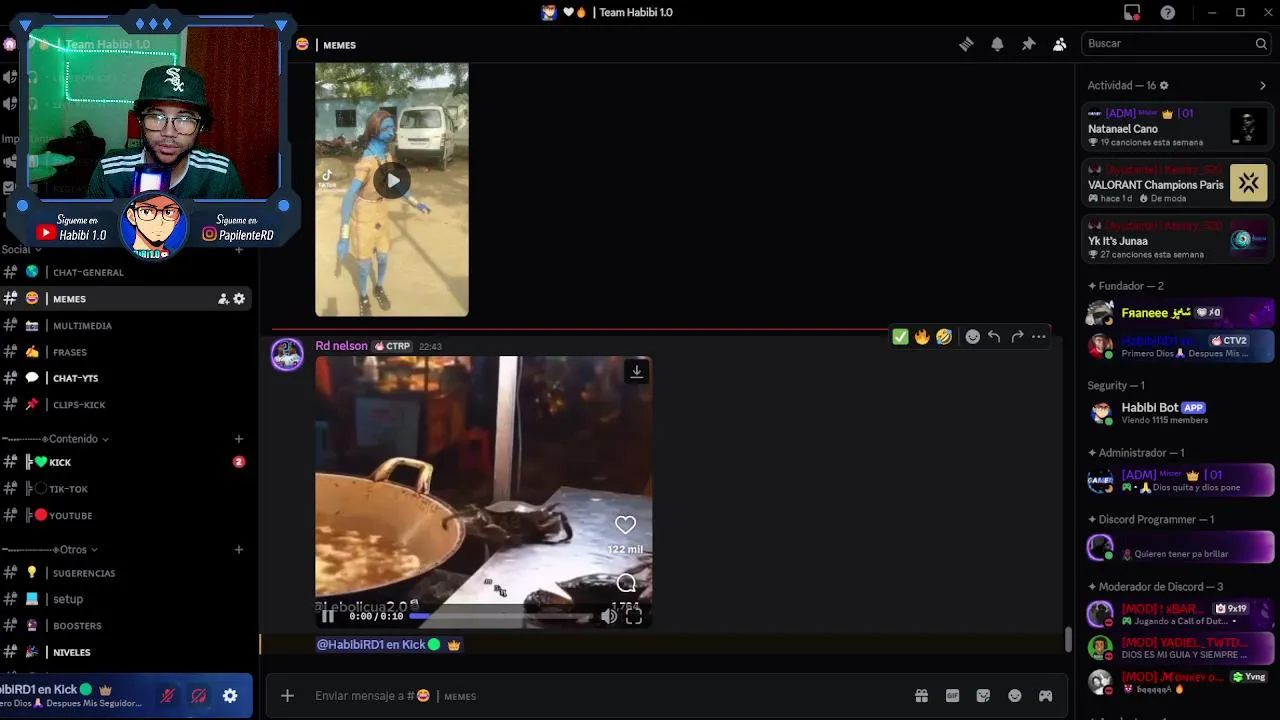Reply to Rd nelson's message
Screen dimensions: 1280x720
994,337
